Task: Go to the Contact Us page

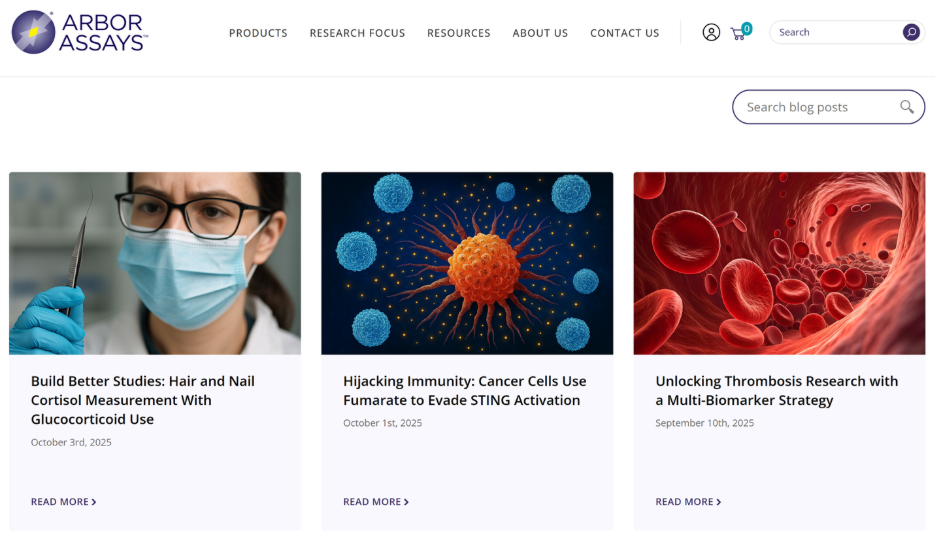Action: tap(624, 33)
